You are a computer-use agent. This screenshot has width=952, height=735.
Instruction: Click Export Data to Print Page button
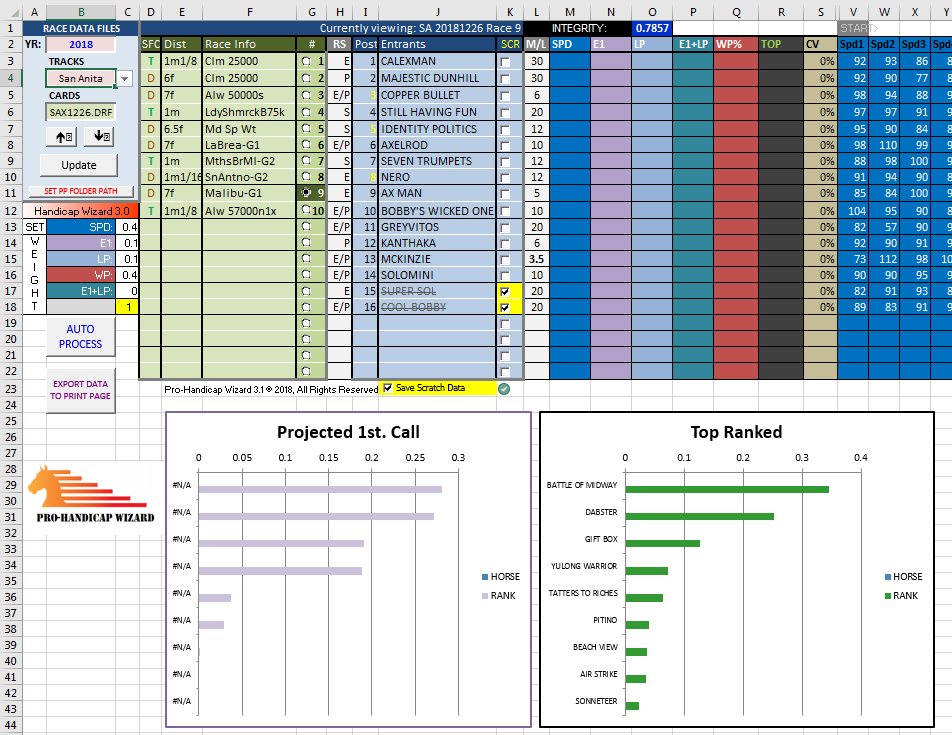[x=80, y=389]
